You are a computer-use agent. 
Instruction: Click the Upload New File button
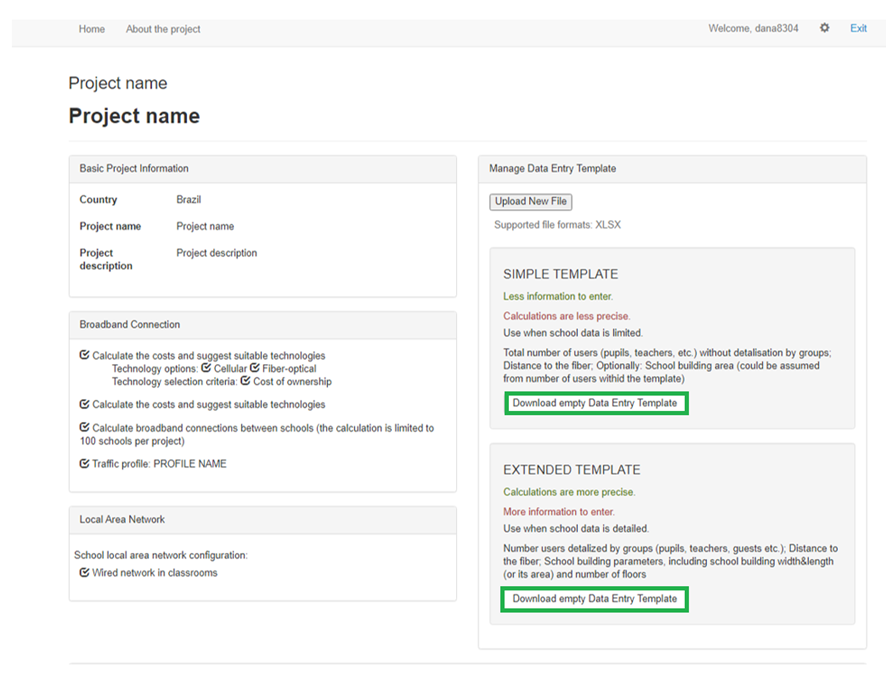point(530,202)
